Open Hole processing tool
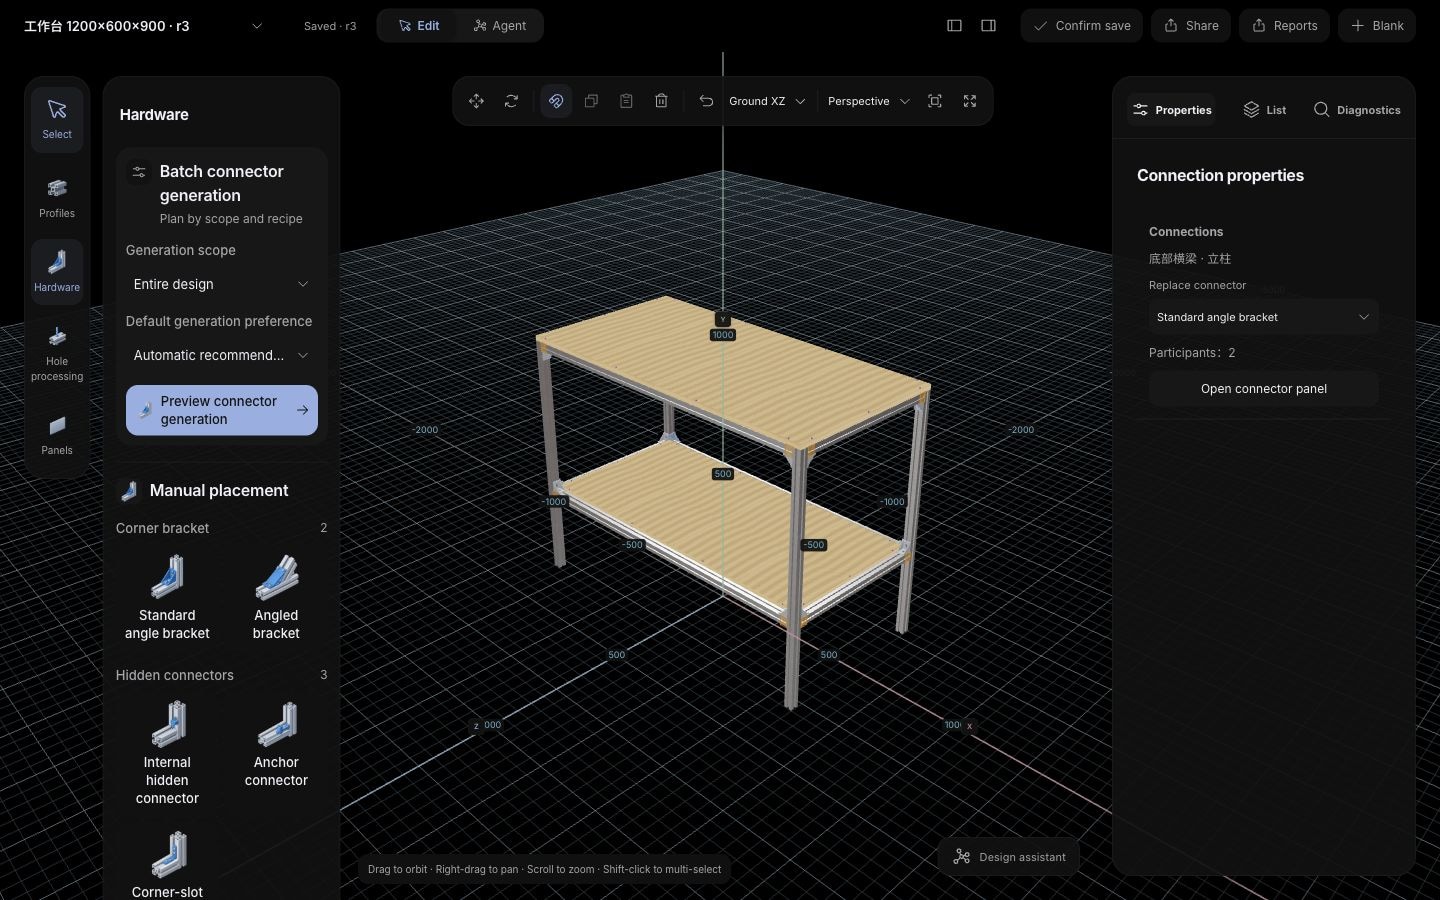 (x=57, y=354)
